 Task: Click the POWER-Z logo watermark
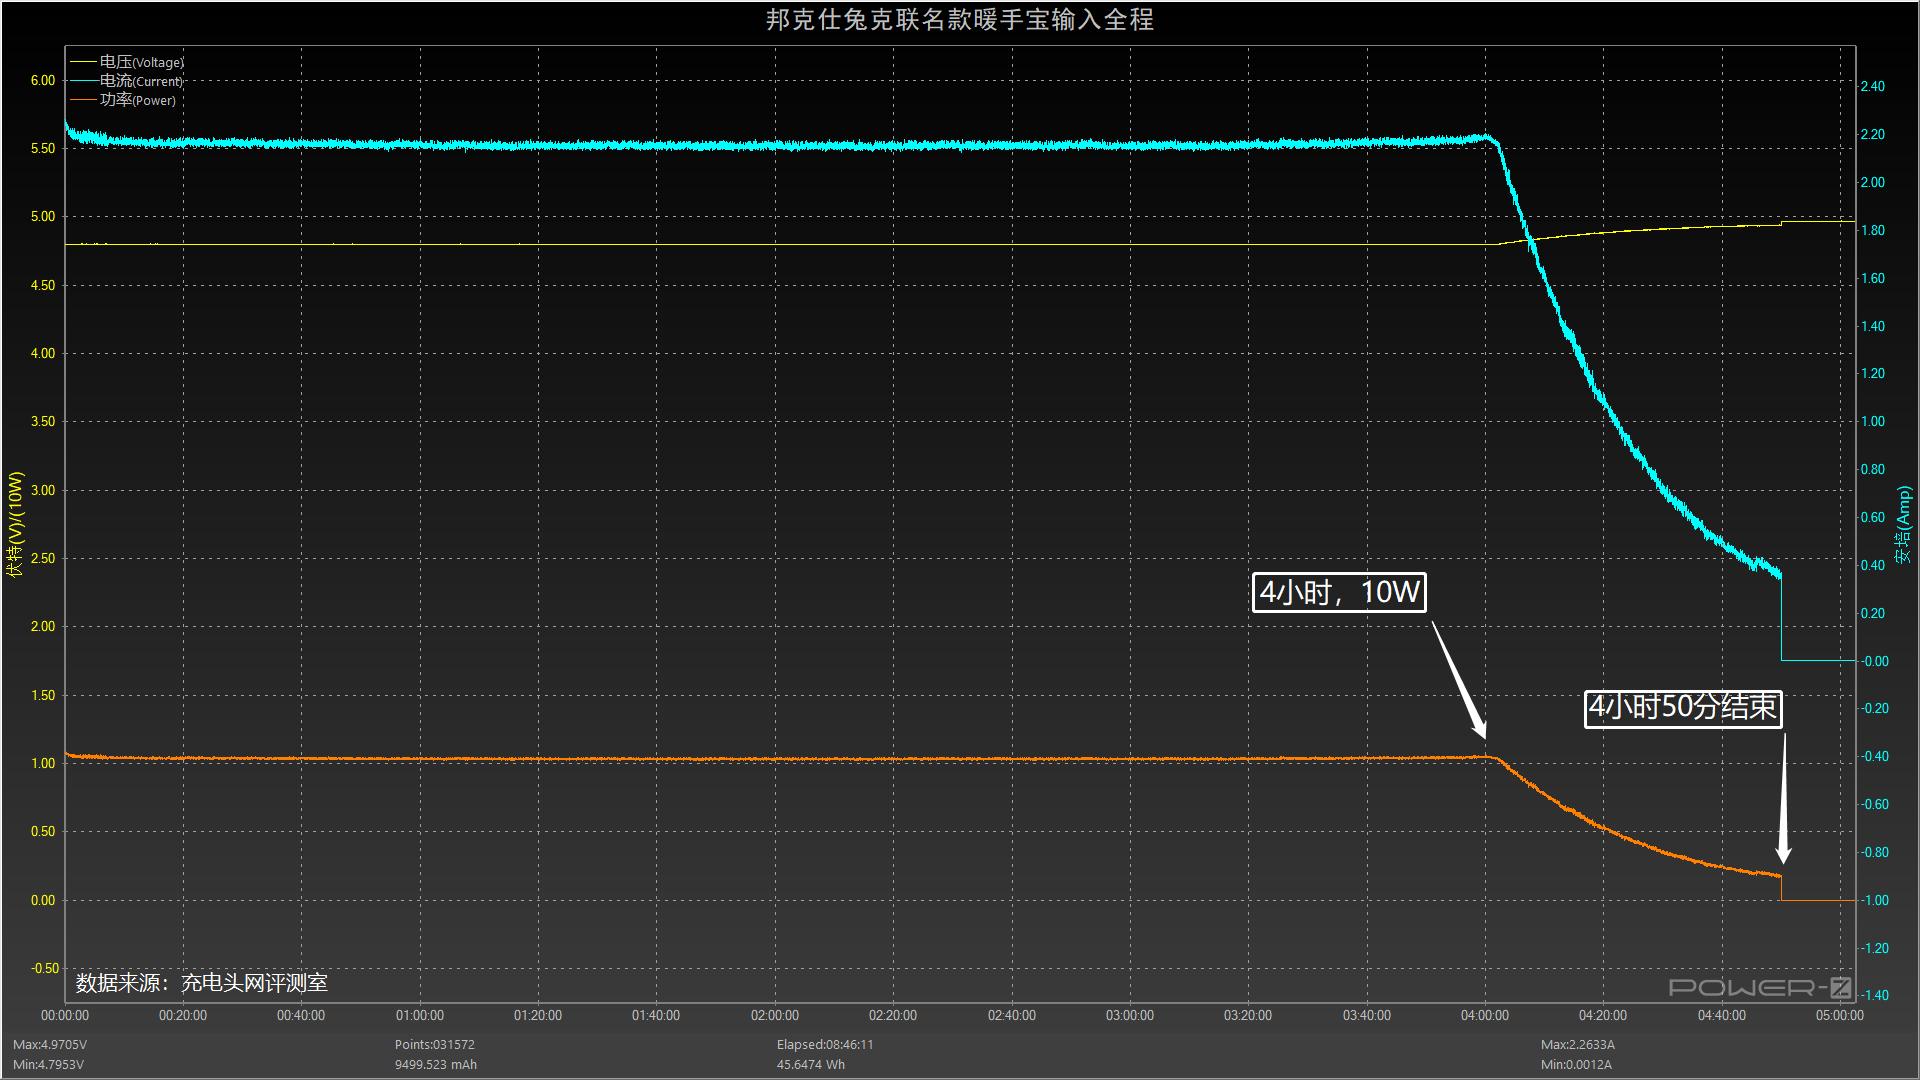click(x=1759, y=988)
